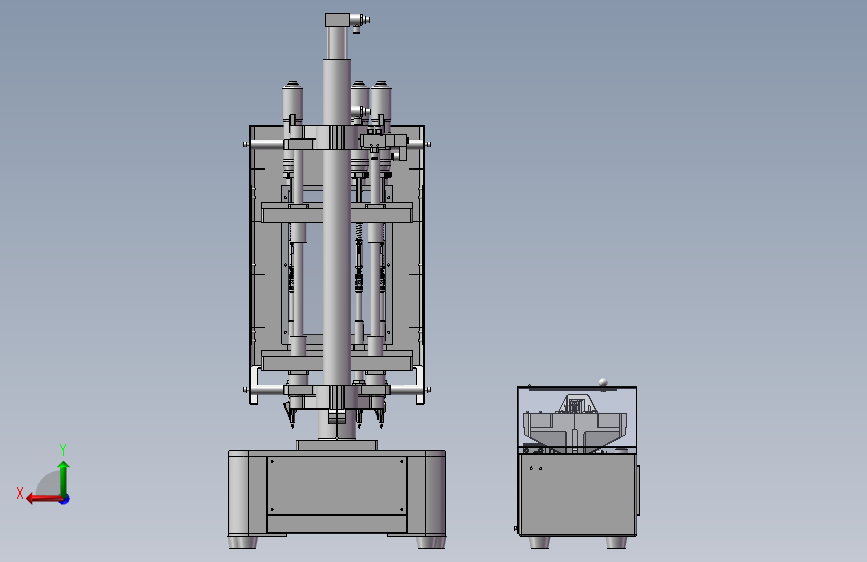
Task: Select the white ball knob on the small machine
Action: 603,382
